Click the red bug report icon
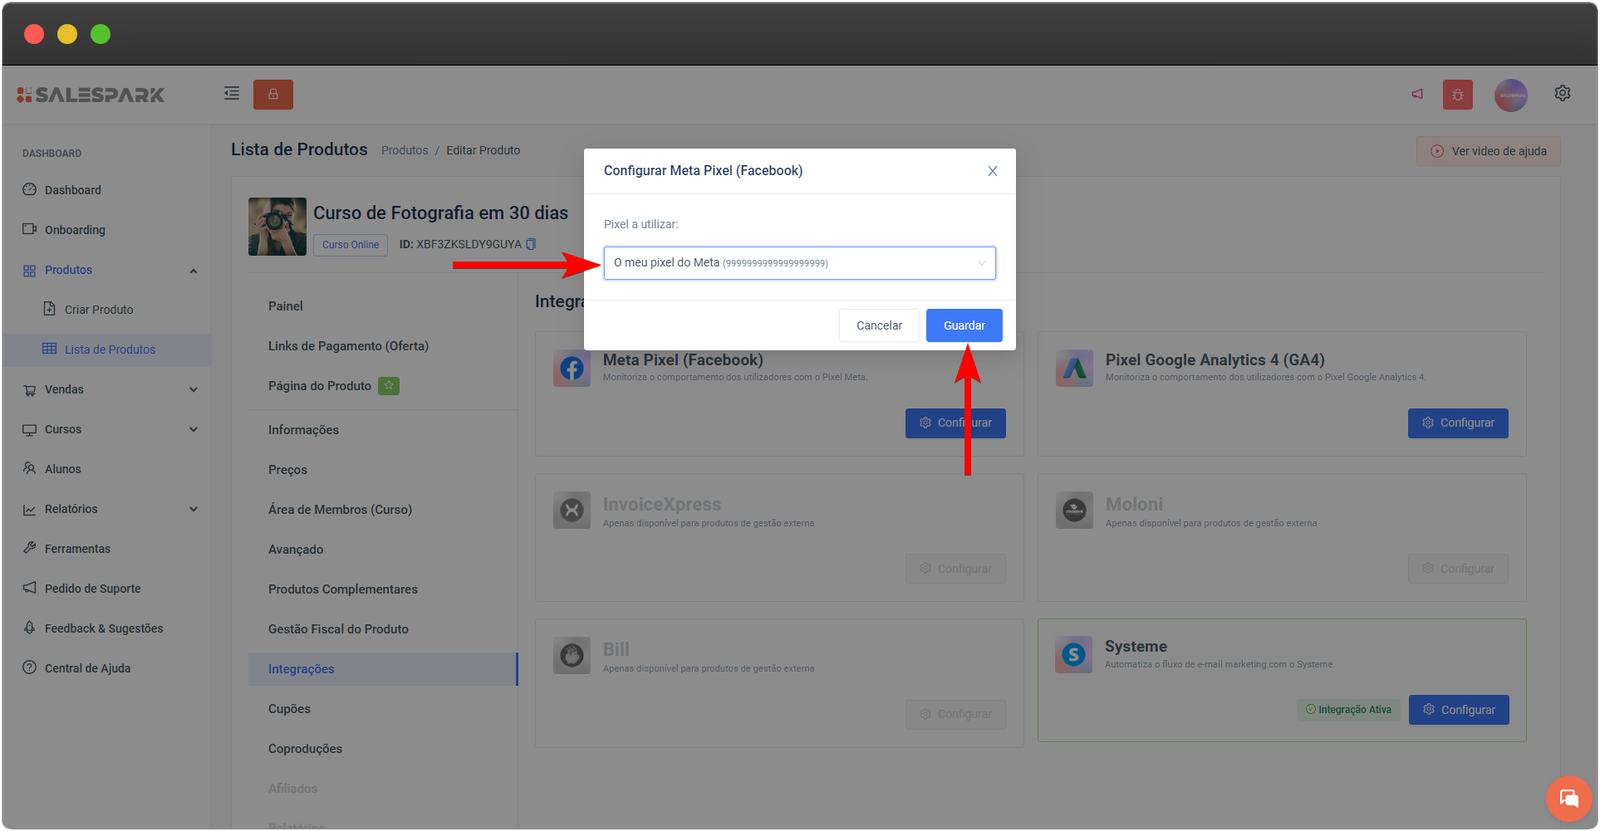 (x=1457, y=94)
